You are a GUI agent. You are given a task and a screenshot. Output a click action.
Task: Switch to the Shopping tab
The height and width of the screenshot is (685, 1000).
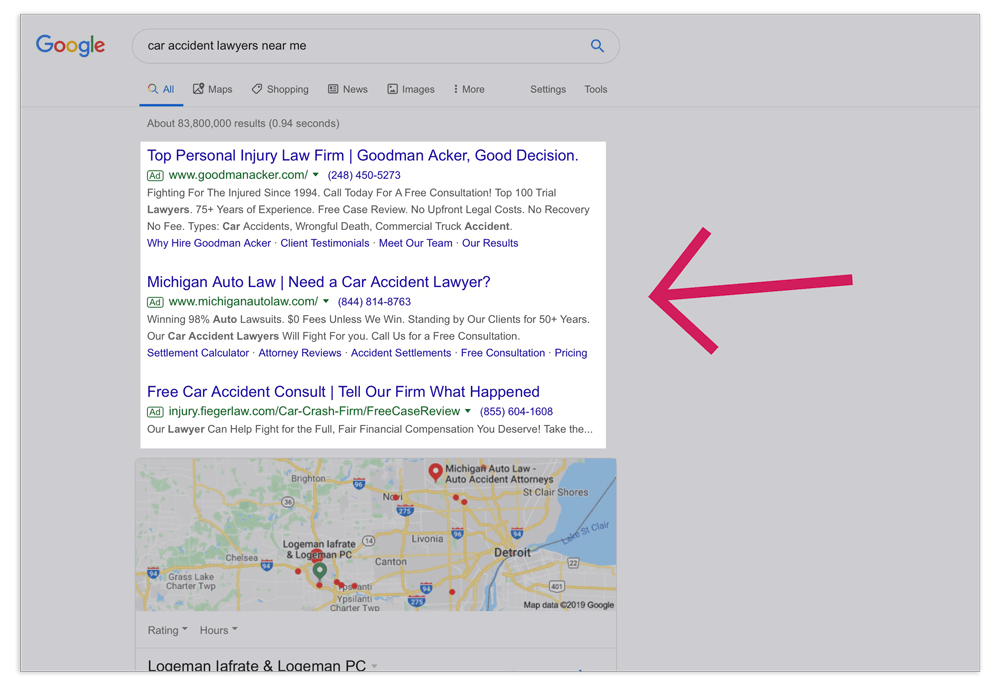point(280,89)
